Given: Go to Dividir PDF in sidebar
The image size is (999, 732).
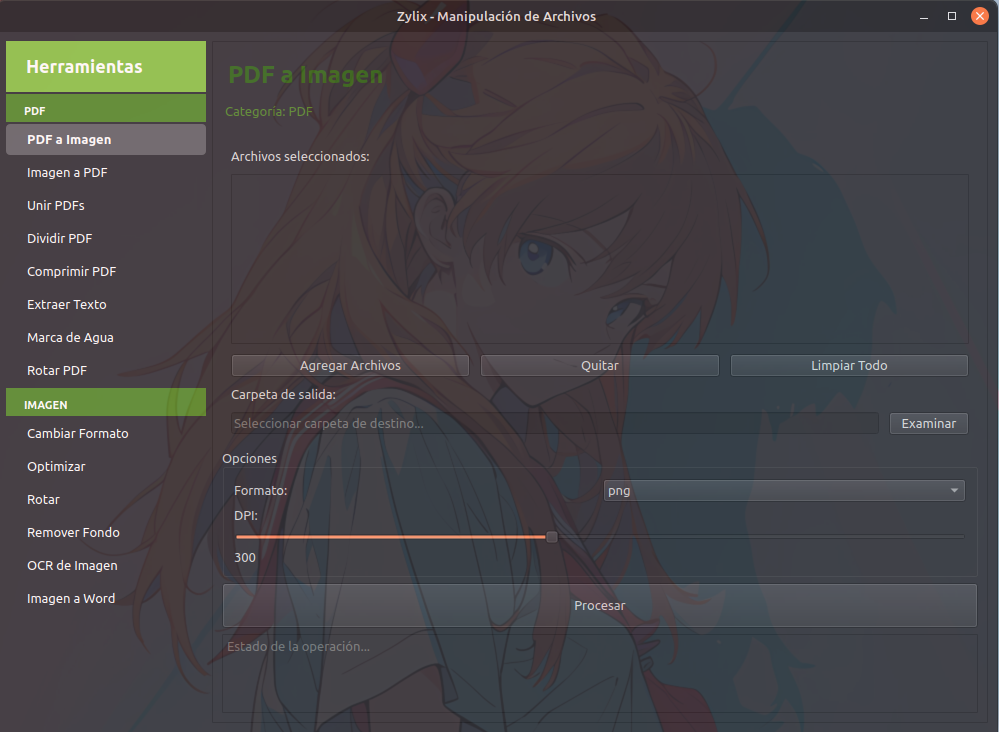Looking at the screenshot, I should [106, 239].
